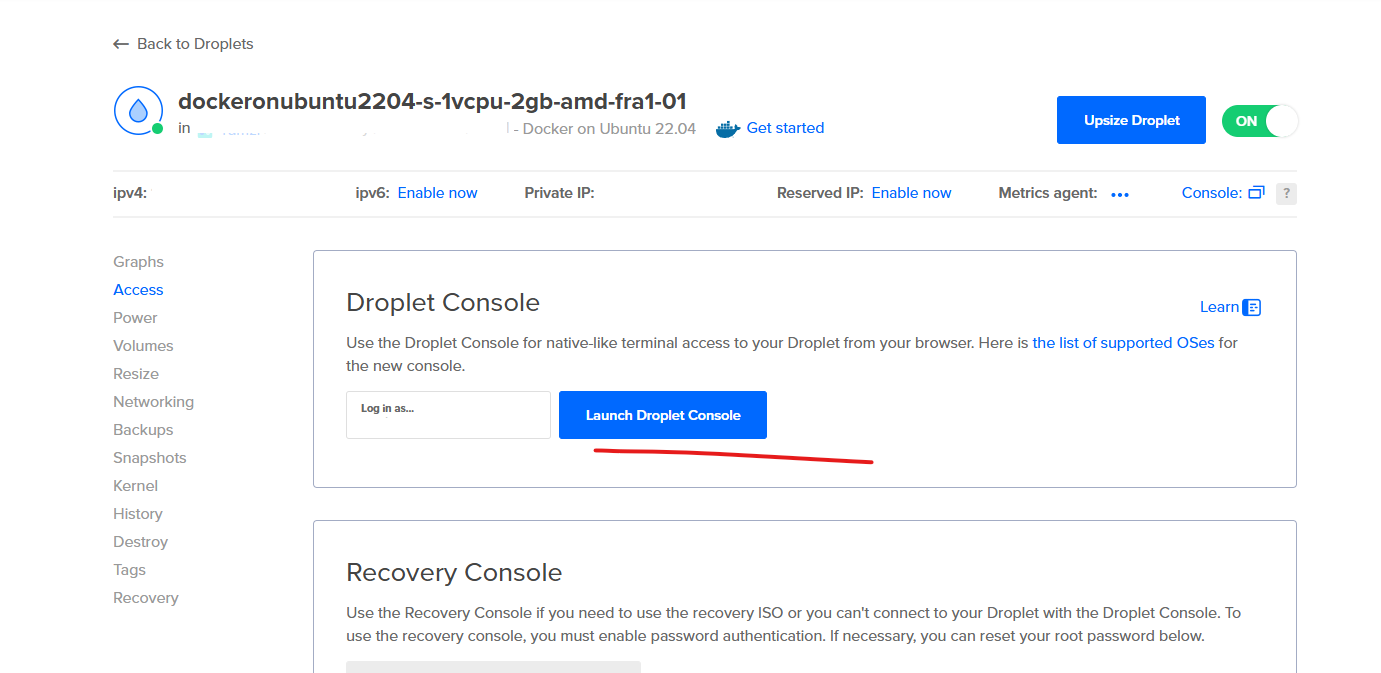Select Graphs in the sidebar
1381x673 pixels.
point(138,261)
